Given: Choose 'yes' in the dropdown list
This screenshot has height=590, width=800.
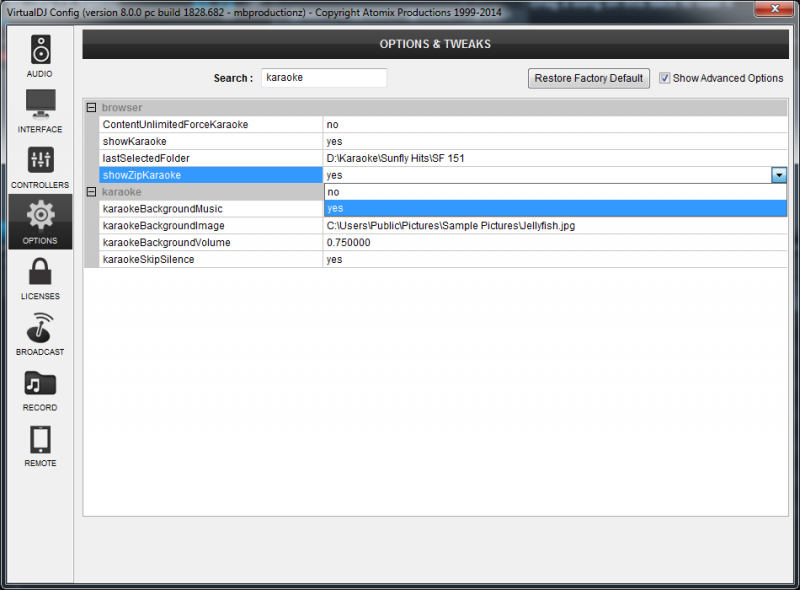Looking at the screenshot, I should (x=555, y=208).
